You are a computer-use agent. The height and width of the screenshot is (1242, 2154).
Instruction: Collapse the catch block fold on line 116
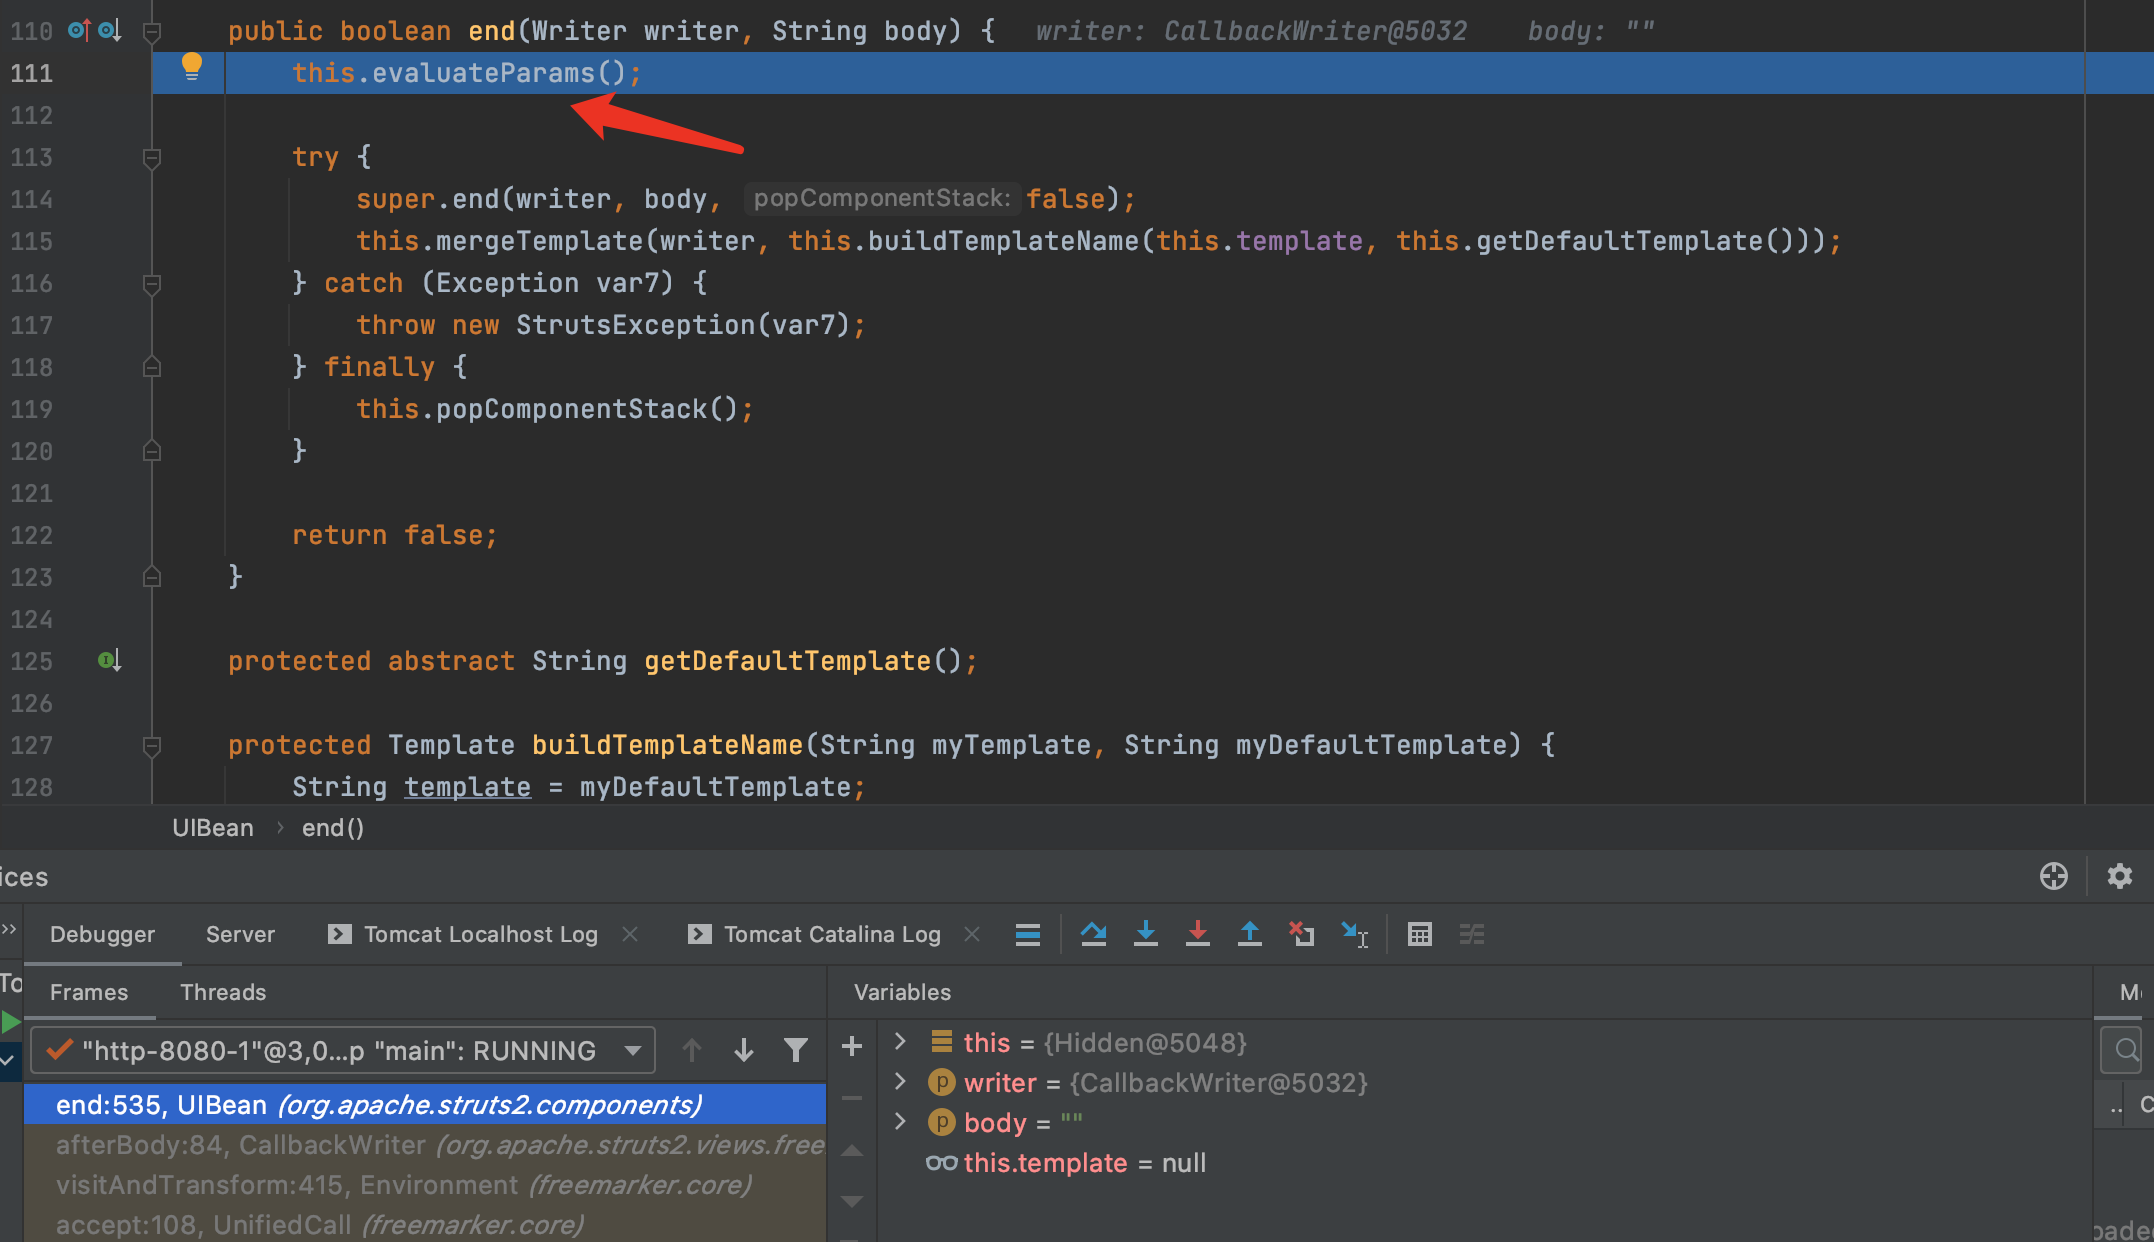[152, 284]
